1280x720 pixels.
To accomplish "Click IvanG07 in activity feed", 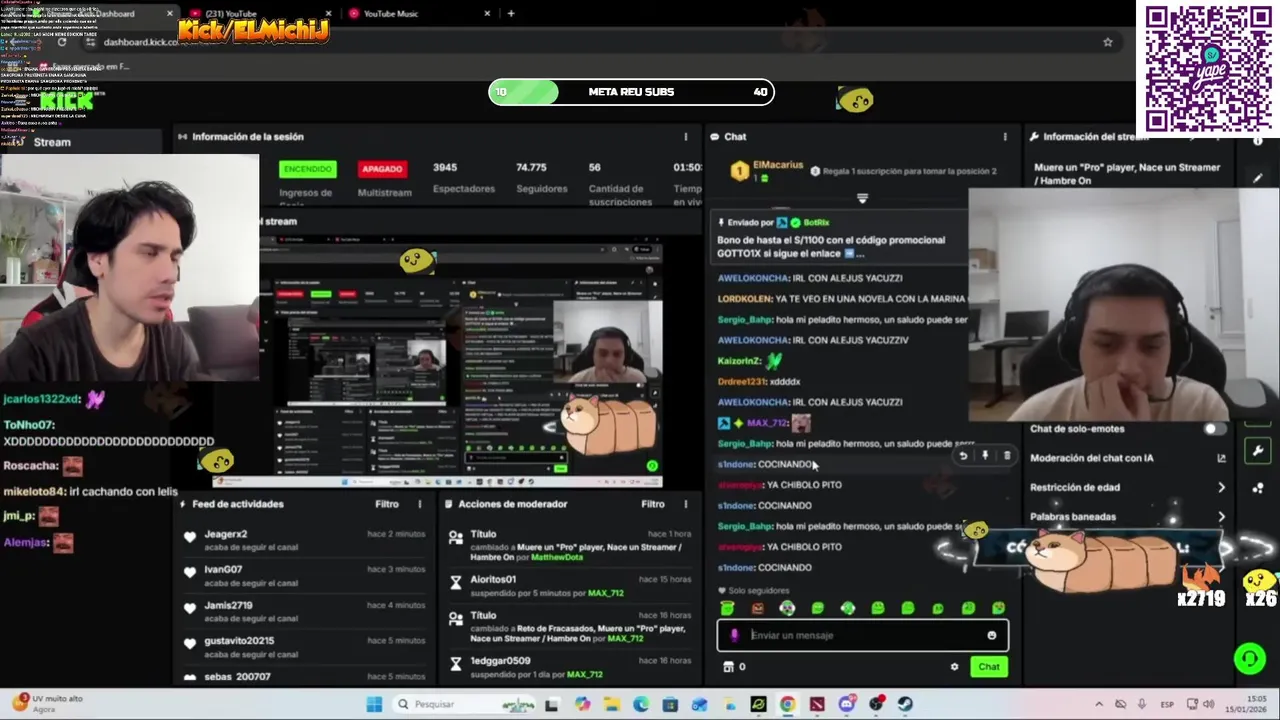I will coord(223,570).
